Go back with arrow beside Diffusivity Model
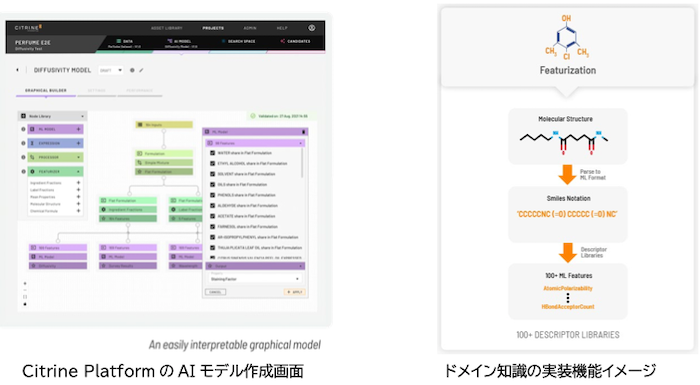This screenshot has width=700, height=385. click(17, 70)
